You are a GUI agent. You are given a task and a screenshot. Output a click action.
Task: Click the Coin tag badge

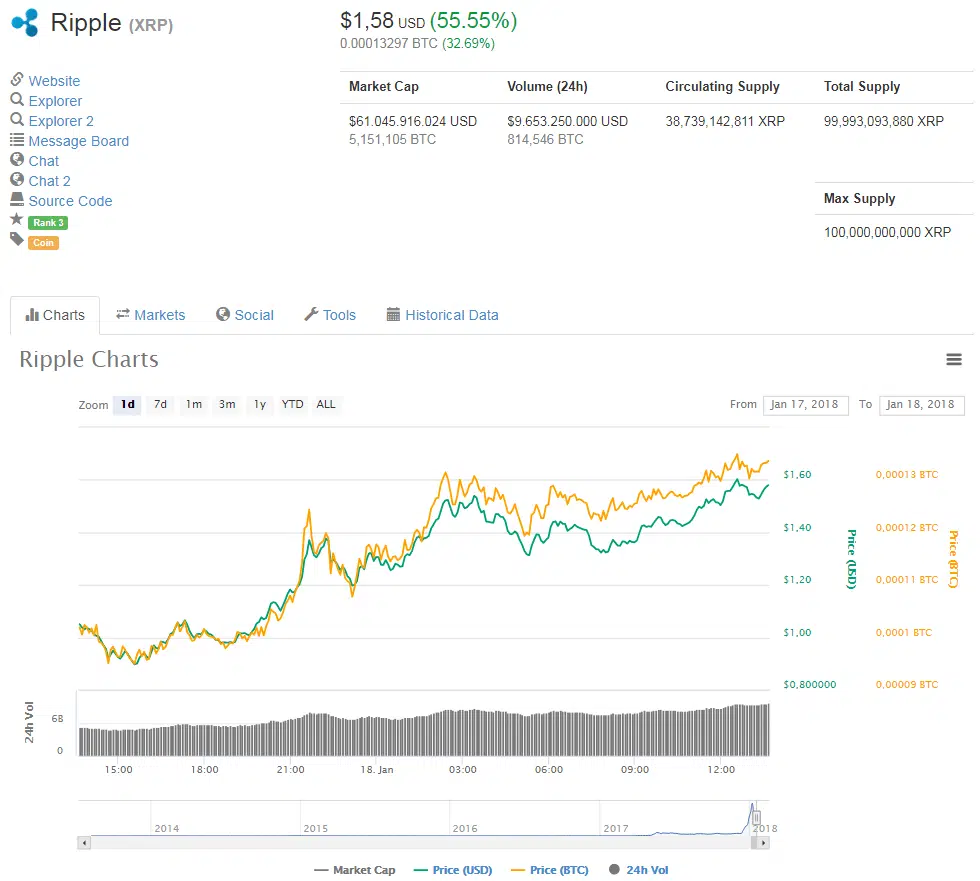click(43, 242)
